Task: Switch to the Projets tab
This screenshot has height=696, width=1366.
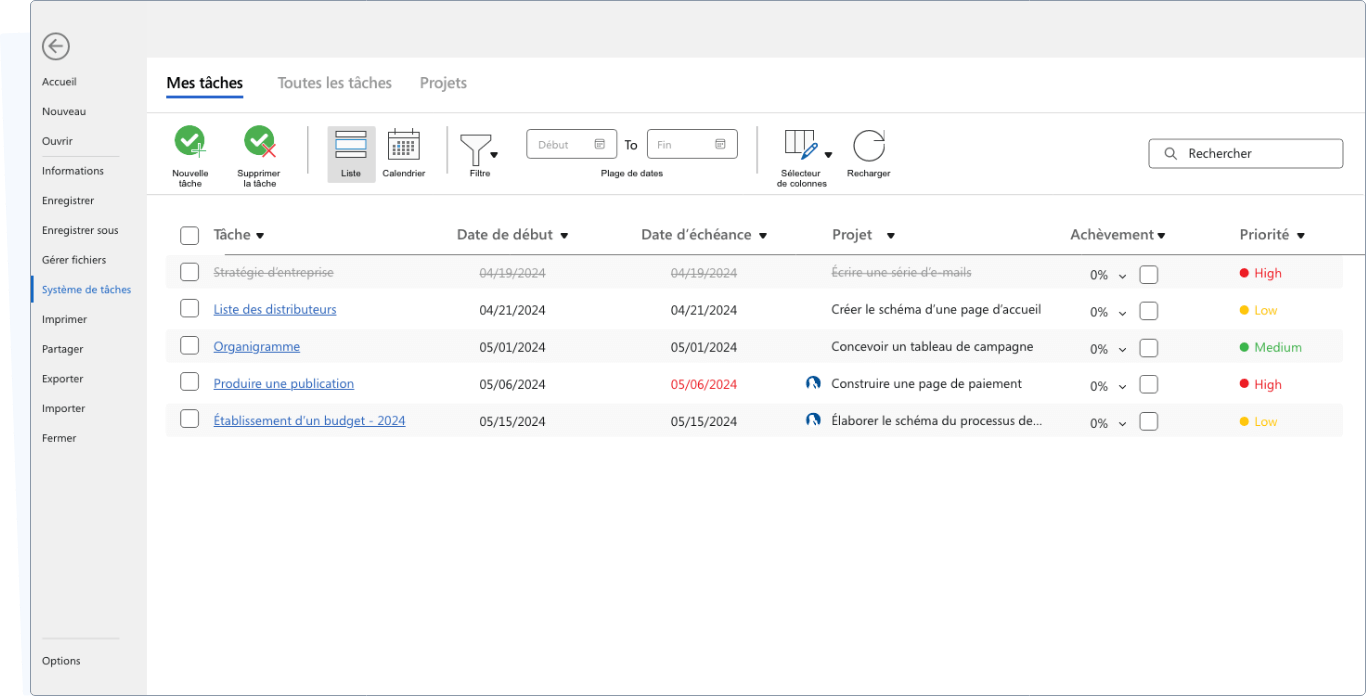Action: coord(443,83)
